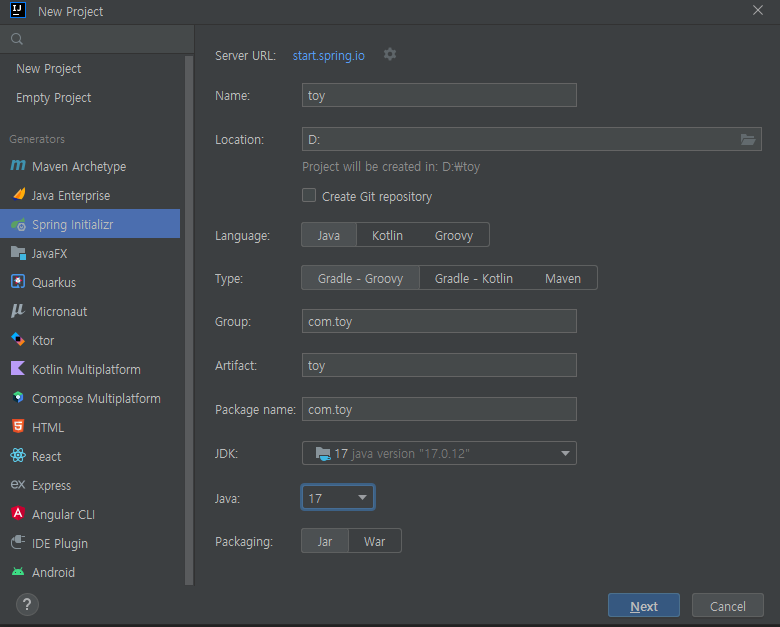Select Maven Archetype generator icon
This screenshot has height=627, width=780.
pyautogui.click(x=18, y=166)
